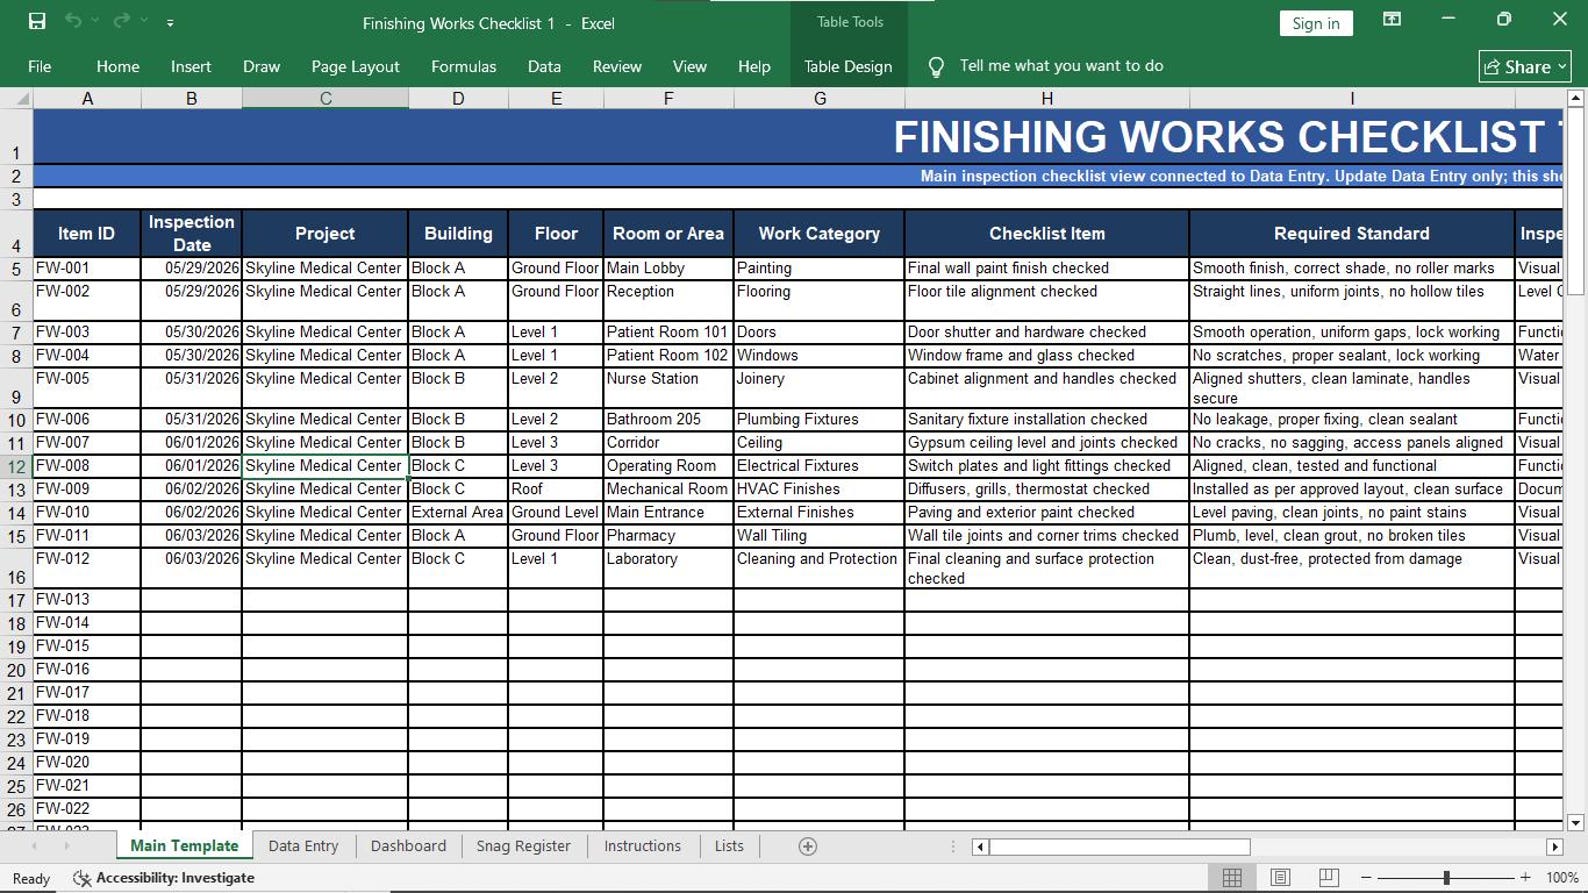The width and height of the screenshot is (1588, 893).
Task: Click the Operating Room cell
Action: [x=668, y=466]
